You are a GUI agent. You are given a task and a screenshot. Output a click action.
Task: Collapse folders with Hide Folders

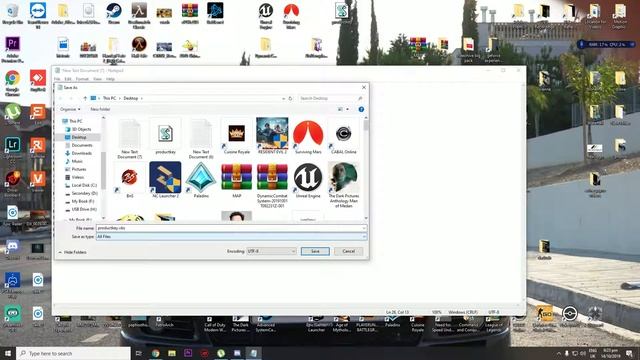tap(73, 252)
